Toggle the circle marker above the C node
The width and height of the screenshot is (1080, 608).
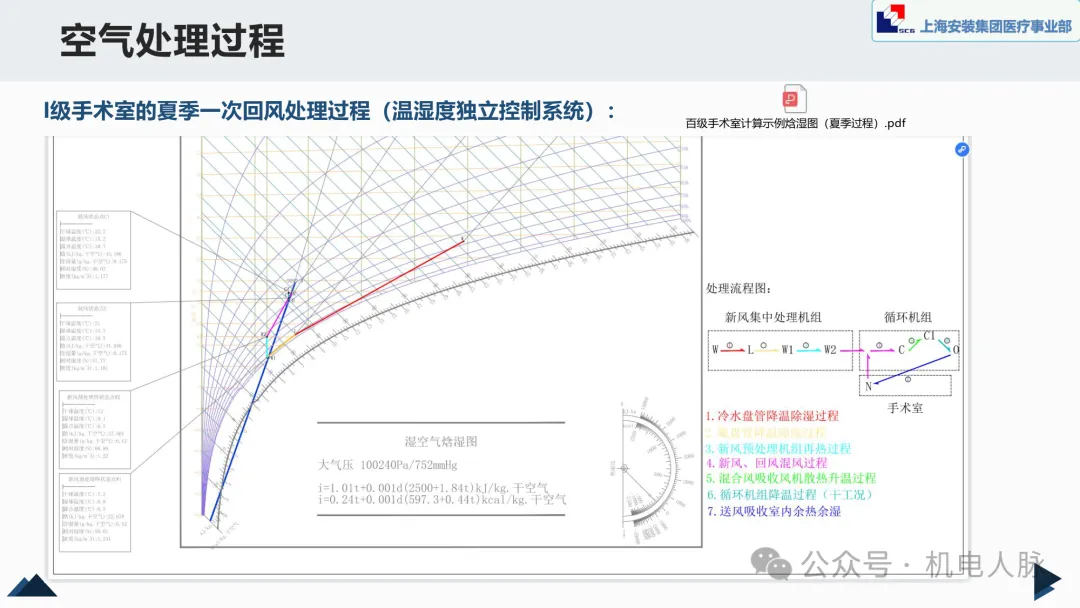click(x=911, y=339)
